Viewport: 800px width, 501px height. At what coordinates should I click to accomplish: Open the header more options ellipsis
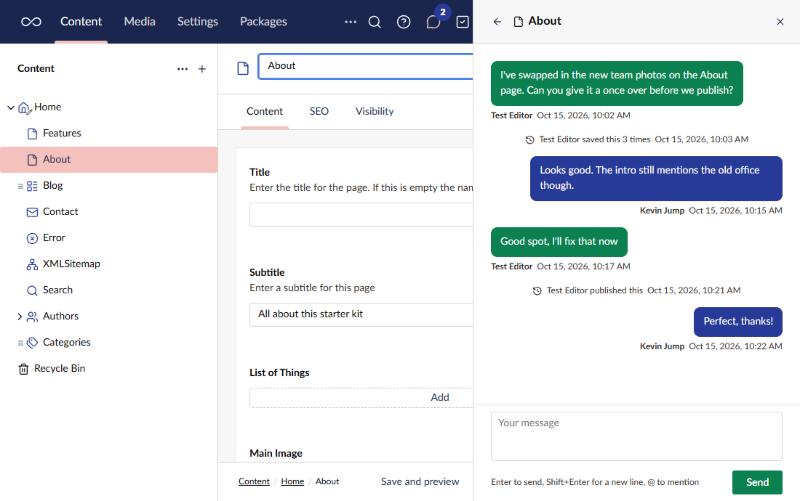(351, 21)
